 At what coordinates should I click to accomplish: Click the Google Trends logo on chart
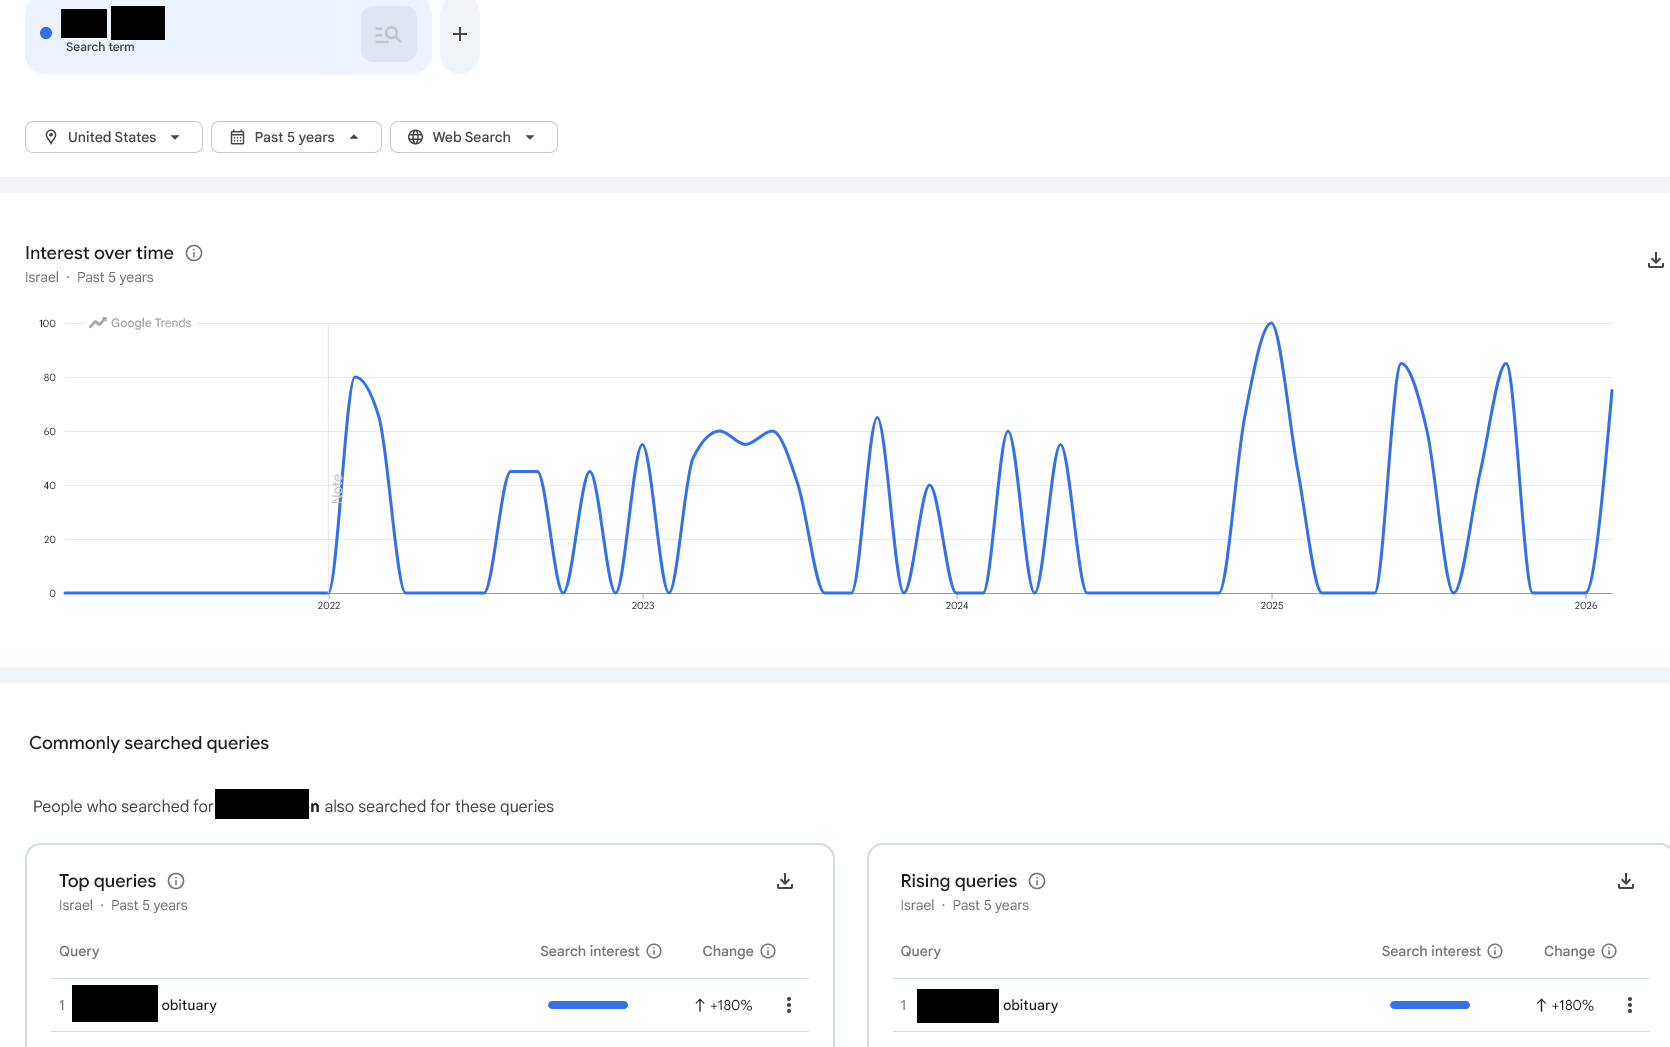click(140, 323)
